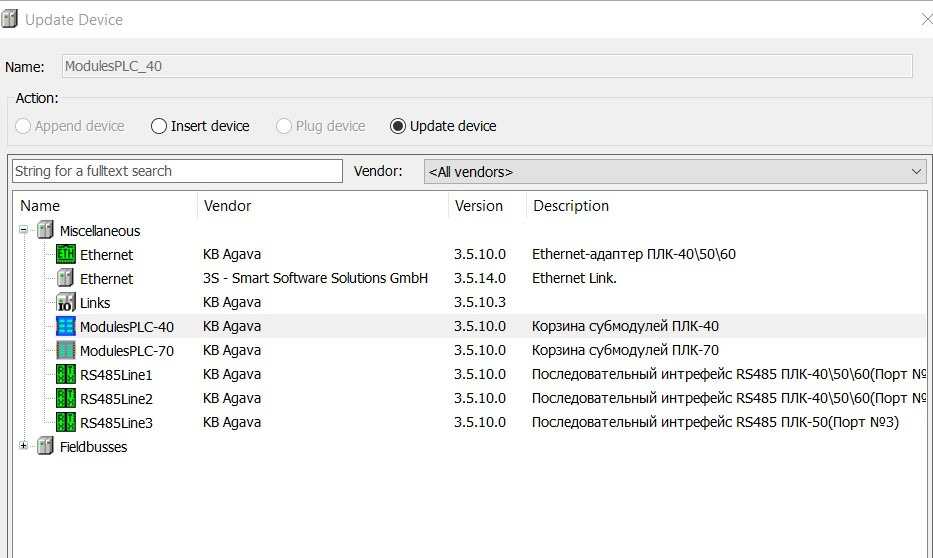Viewport: 933px width, 558px height.
Task: Select the Ethernet entry with version 3.5.14.0
Action: click(106, 278)
